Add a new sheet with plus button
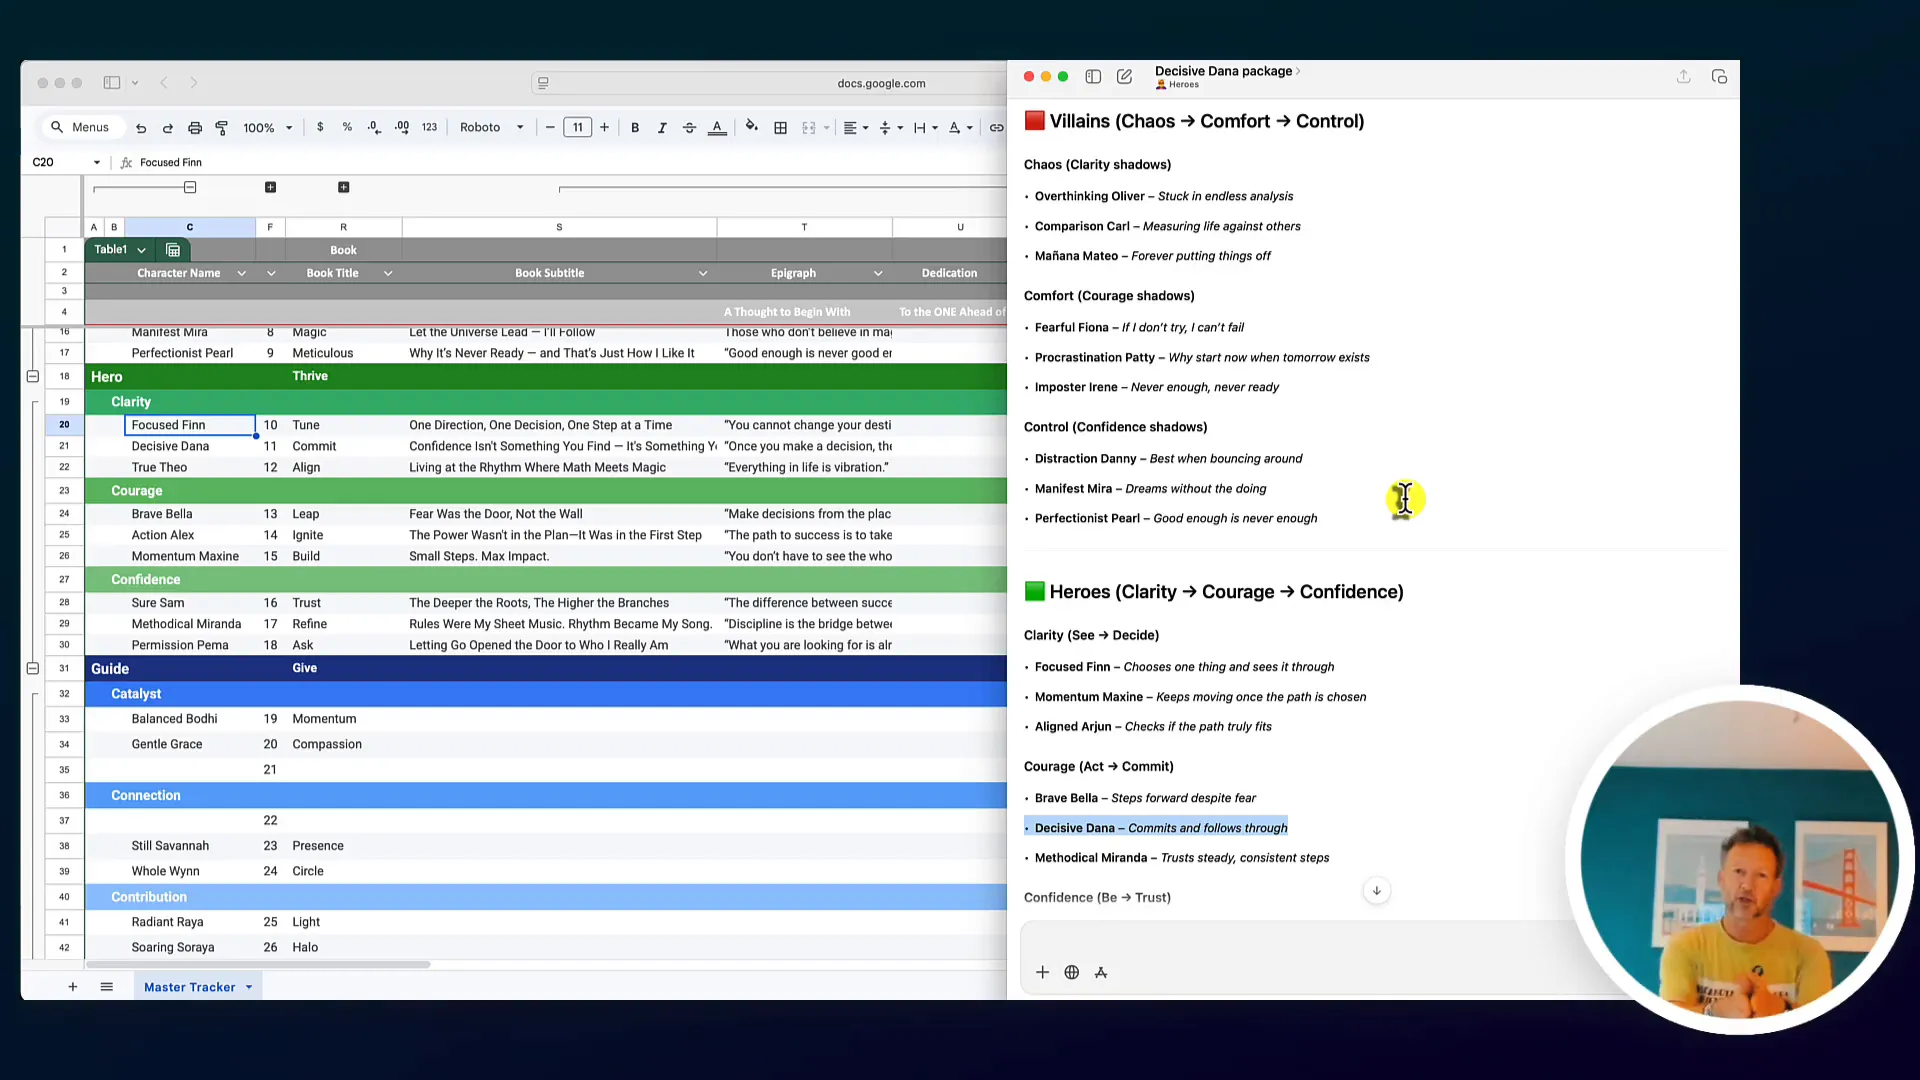 click(x=72, y=987)
